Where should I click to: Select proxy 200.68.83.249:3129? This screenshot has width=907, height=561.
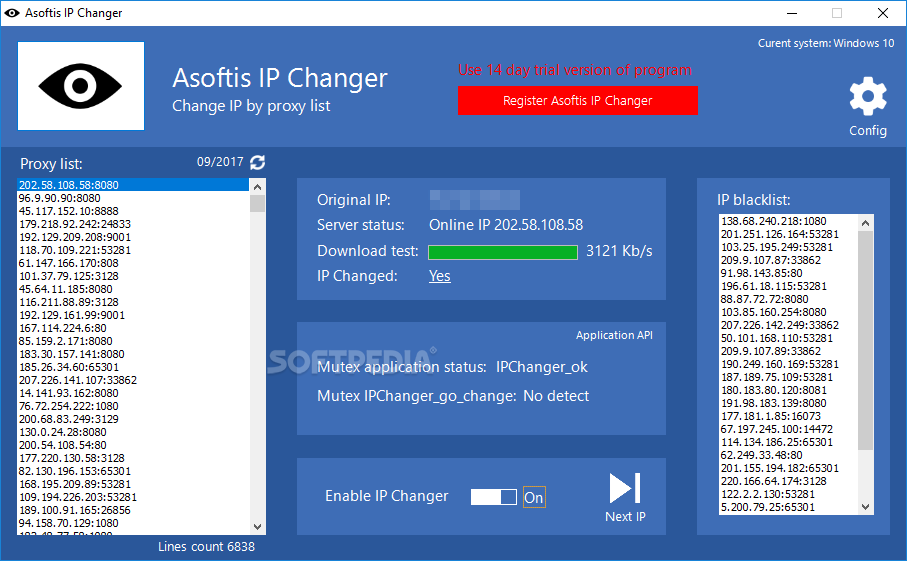[133, 419]
